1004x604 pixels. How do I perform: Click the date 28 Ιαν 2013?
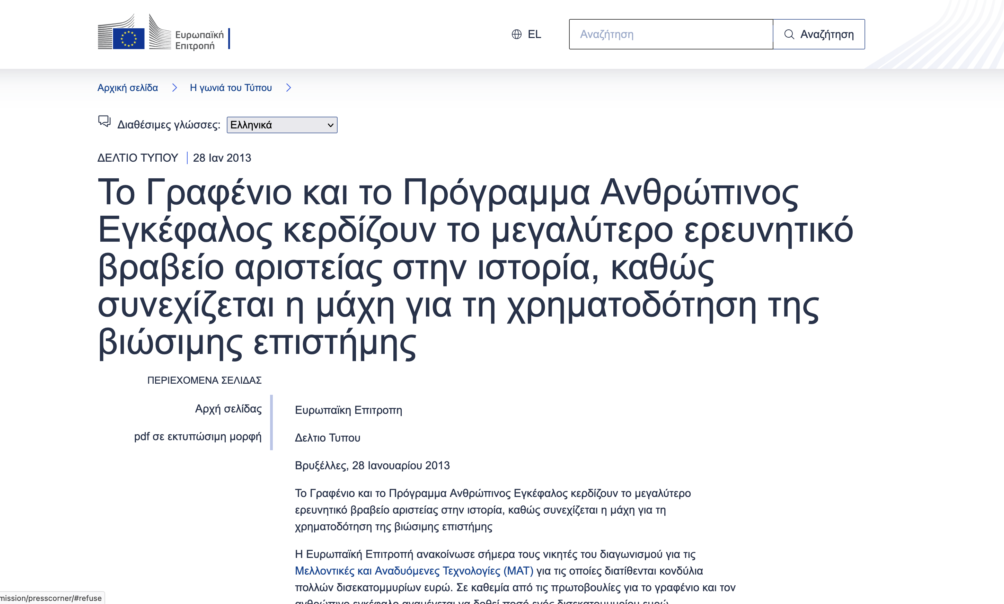pyautogui.click(x=222, y=158)
